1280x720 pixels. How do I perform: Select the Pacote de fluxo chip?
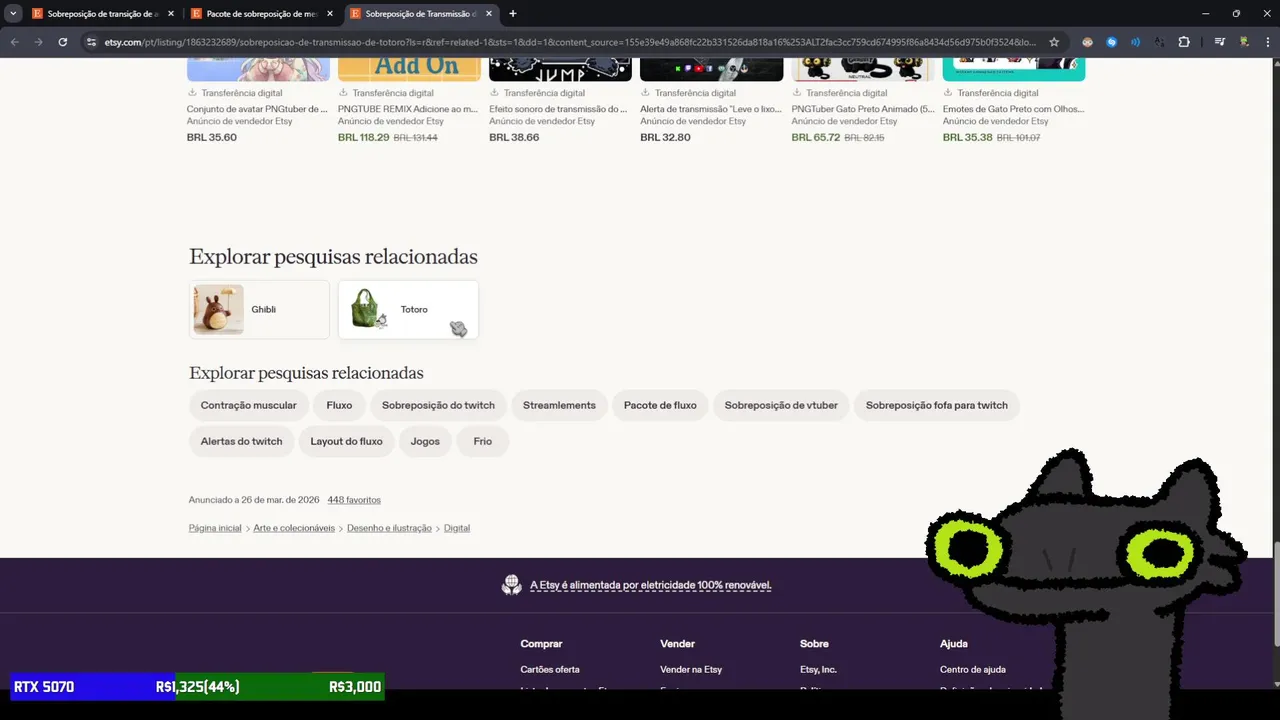[660, 405]
